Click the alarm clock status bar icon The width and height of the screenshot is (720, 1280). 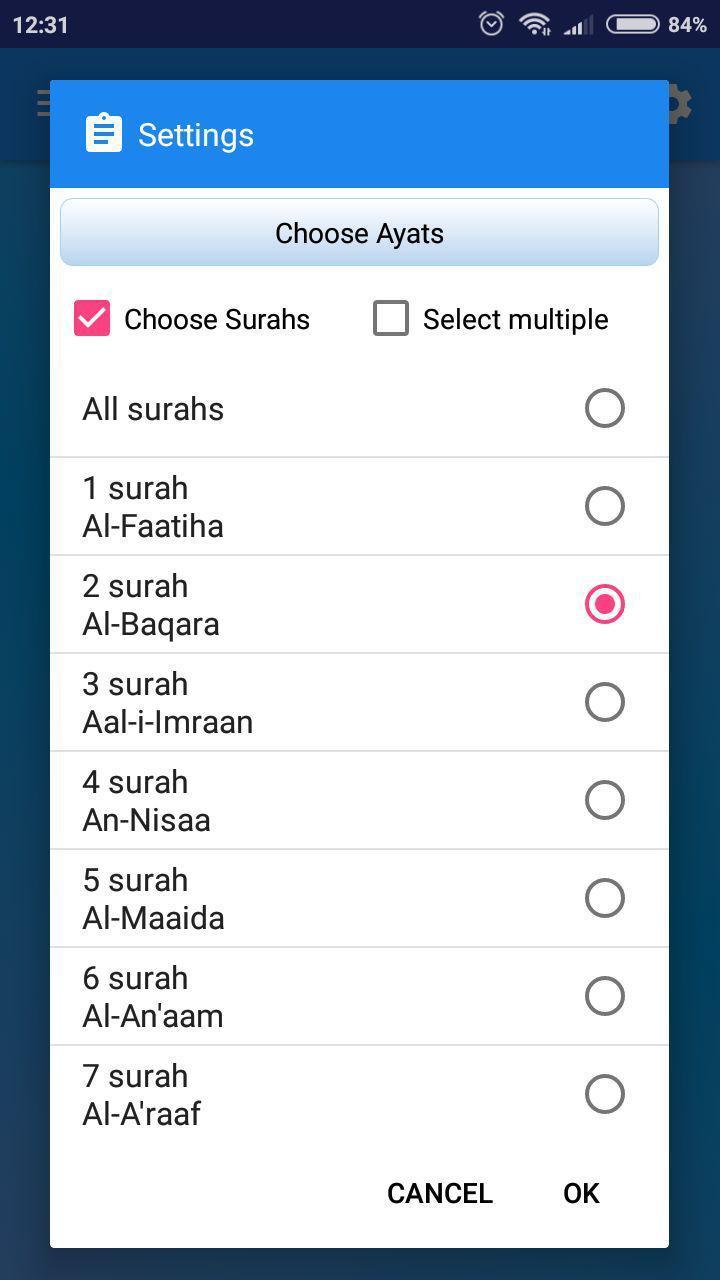click(490, 23)
